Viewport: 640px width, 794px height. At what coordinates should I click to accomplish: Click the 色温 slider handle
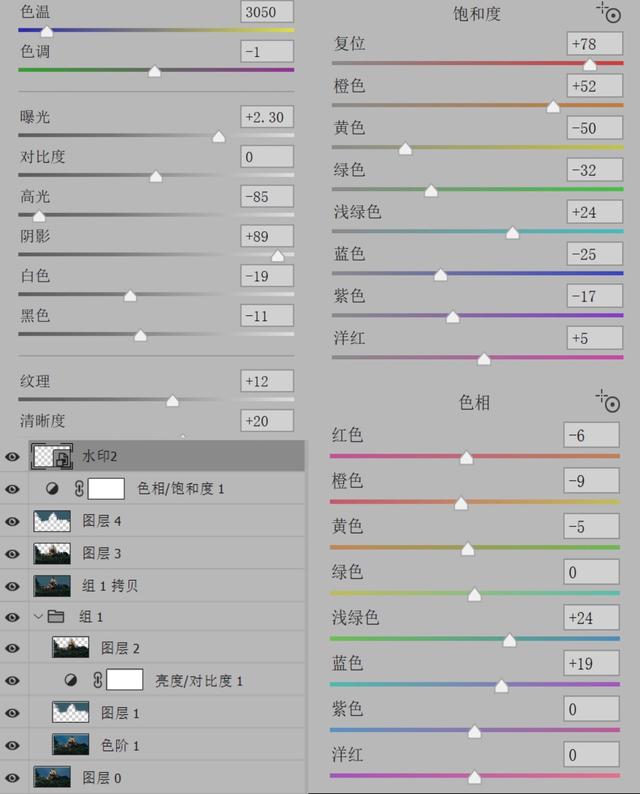tap(46, 31)
